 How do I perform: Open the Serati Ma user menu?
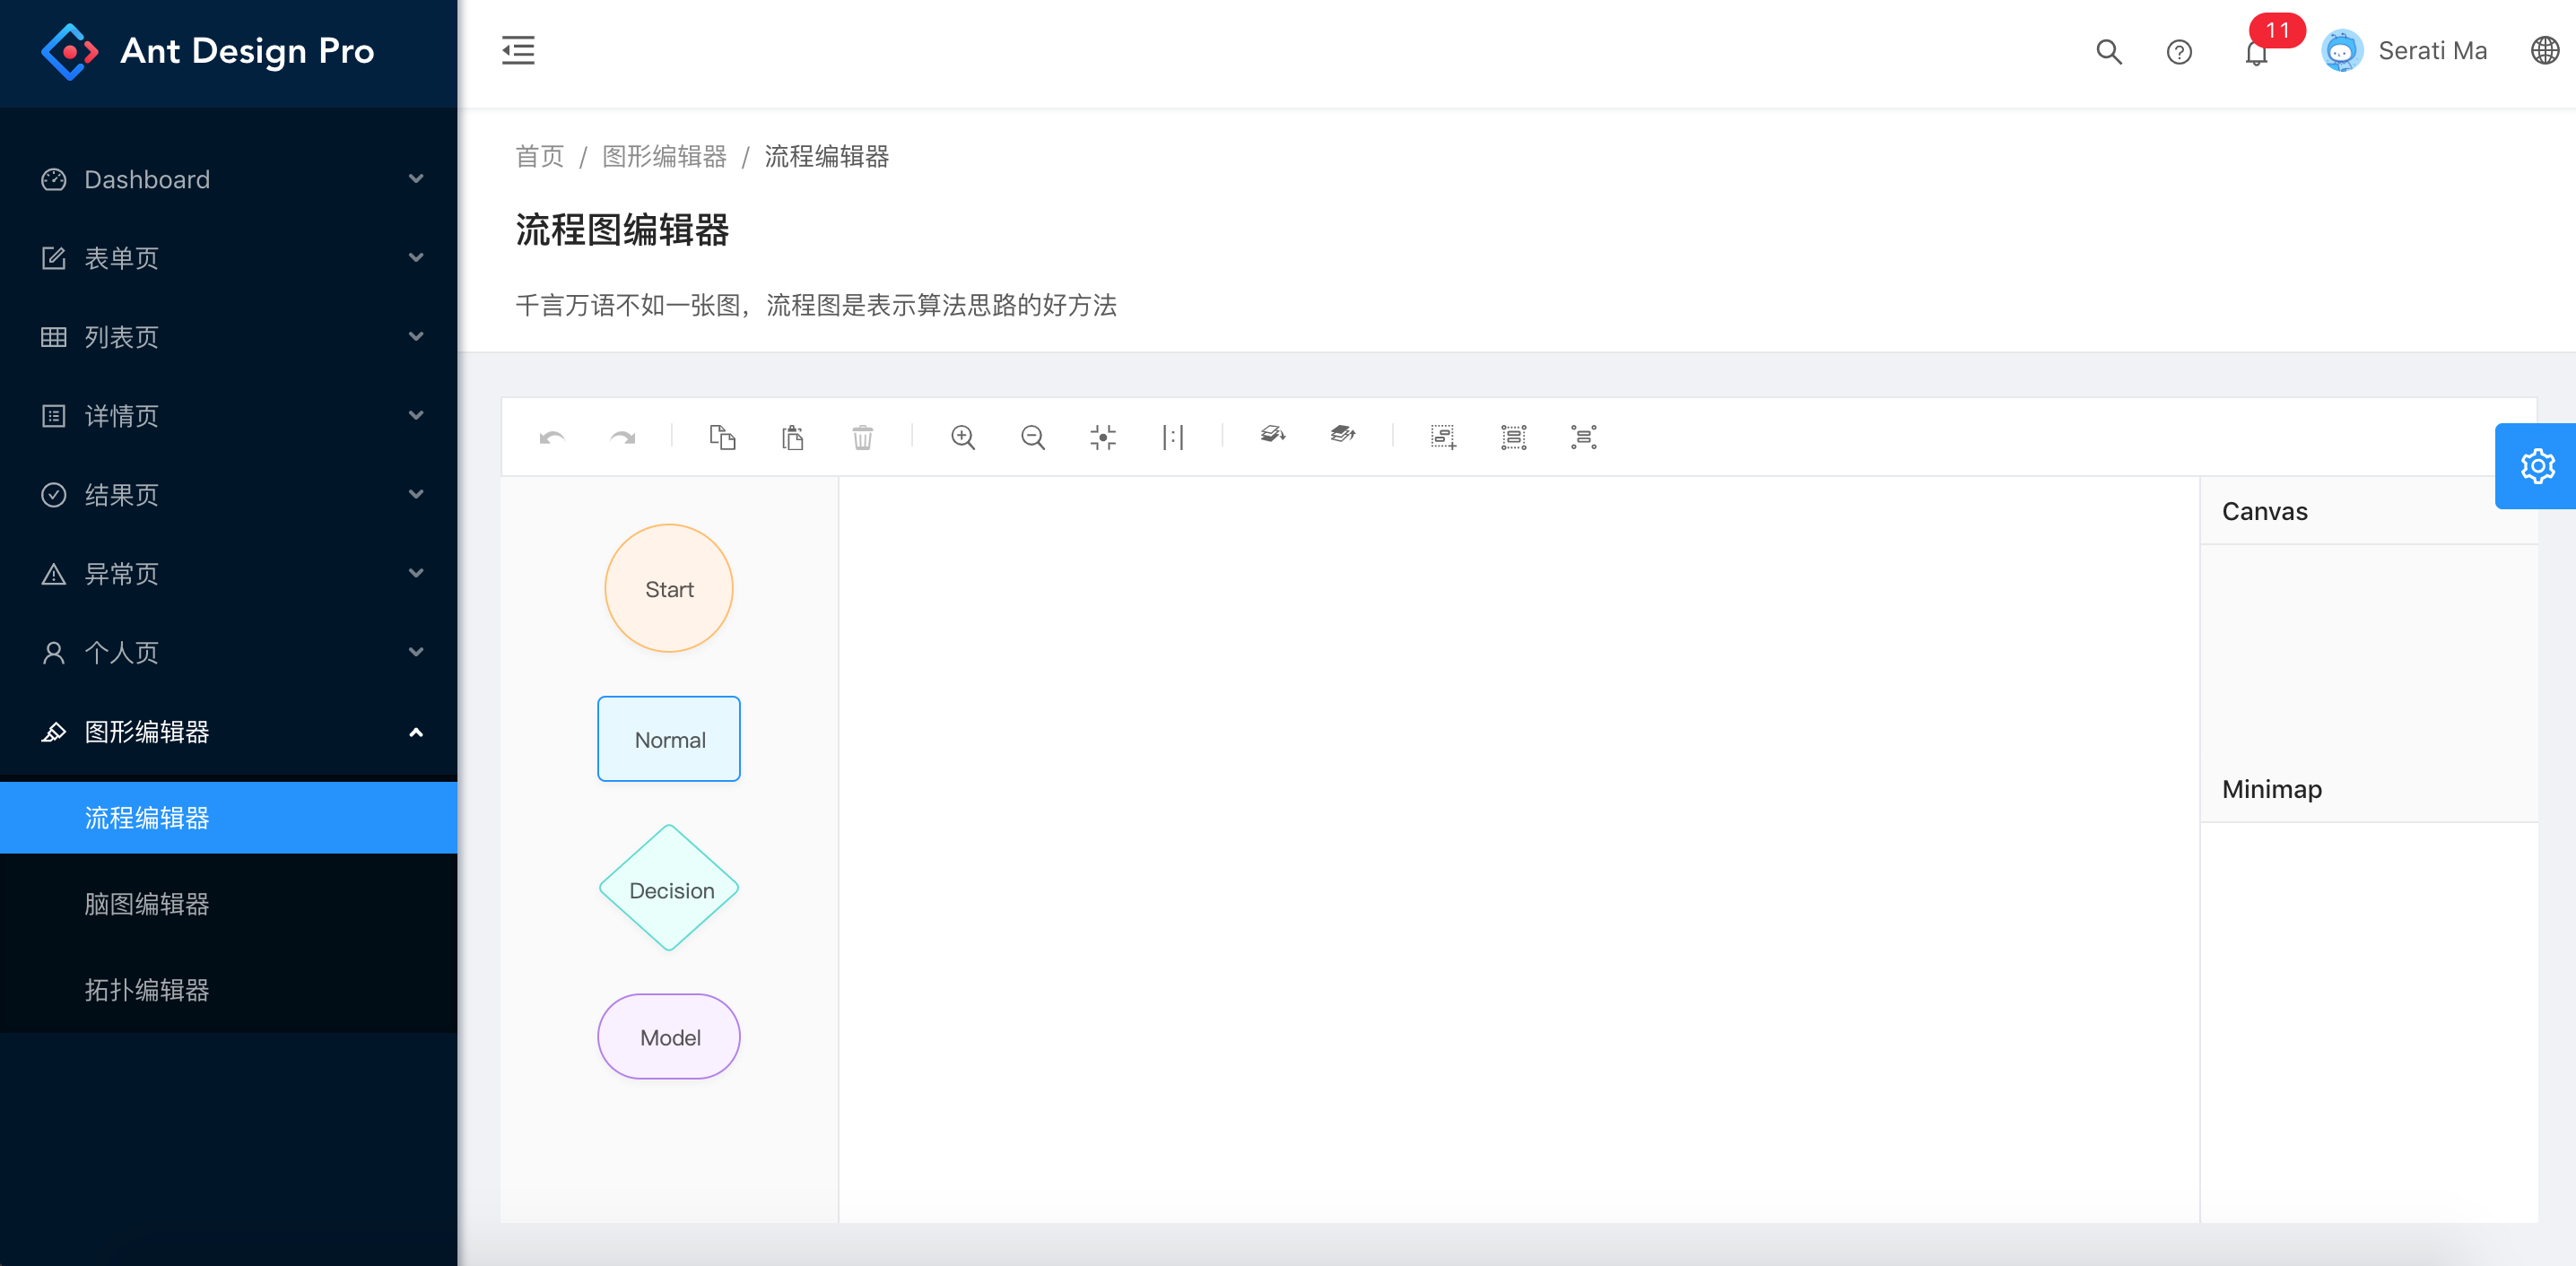click(2405, 51)
